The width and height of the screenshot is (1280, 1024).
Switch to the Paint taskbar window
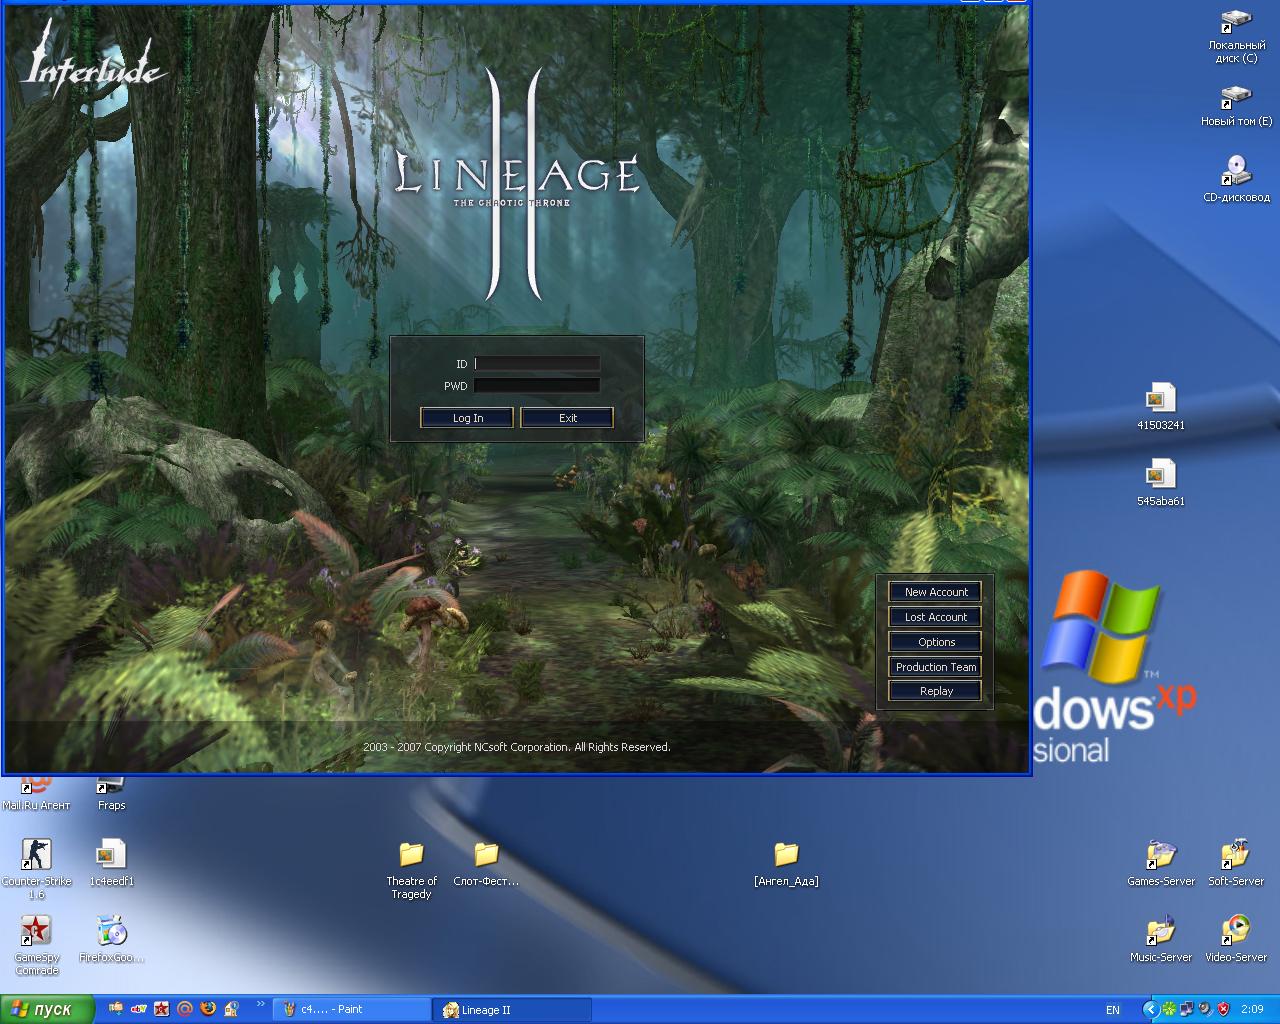(350, 1010)
